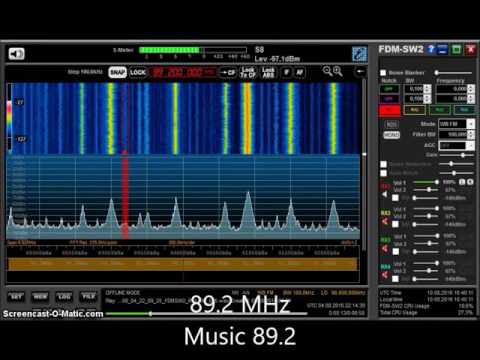Open the FILE button

[88, 296]
